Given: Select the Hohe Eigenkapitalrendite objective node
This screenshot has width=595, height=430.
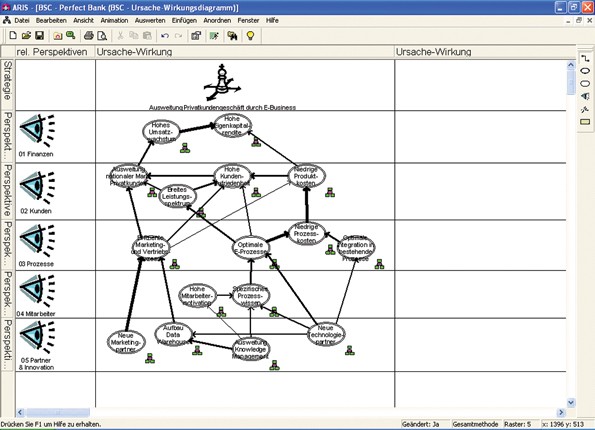Looking at the screenshot, I should click(x=232, y=126).
